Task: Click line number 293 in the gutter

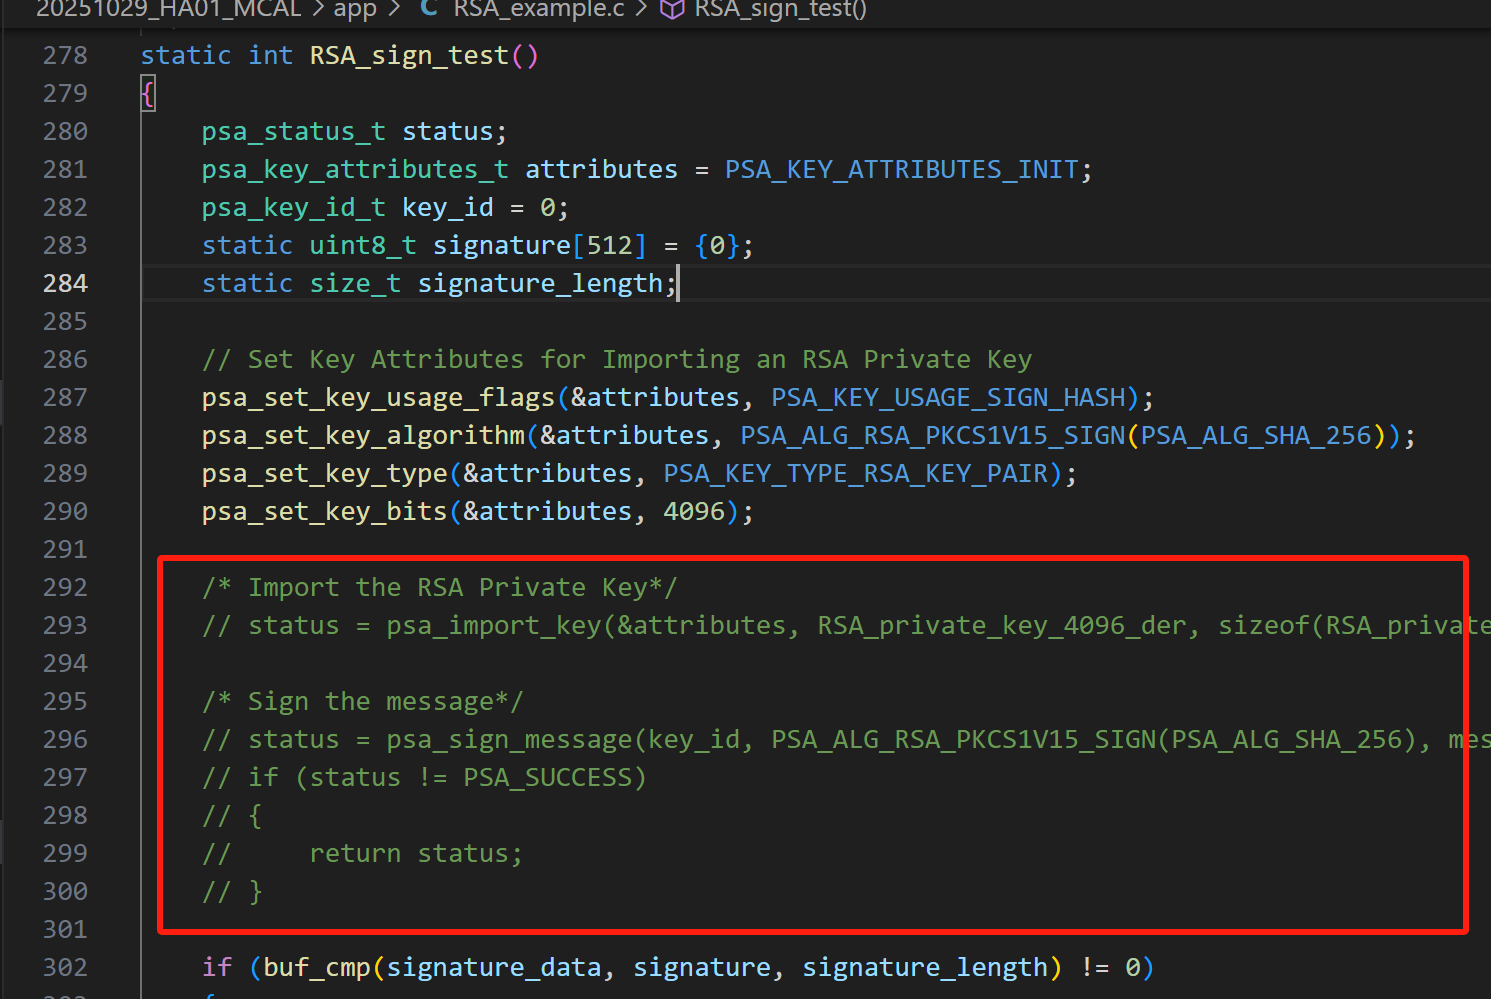Action: pos(65,626)
